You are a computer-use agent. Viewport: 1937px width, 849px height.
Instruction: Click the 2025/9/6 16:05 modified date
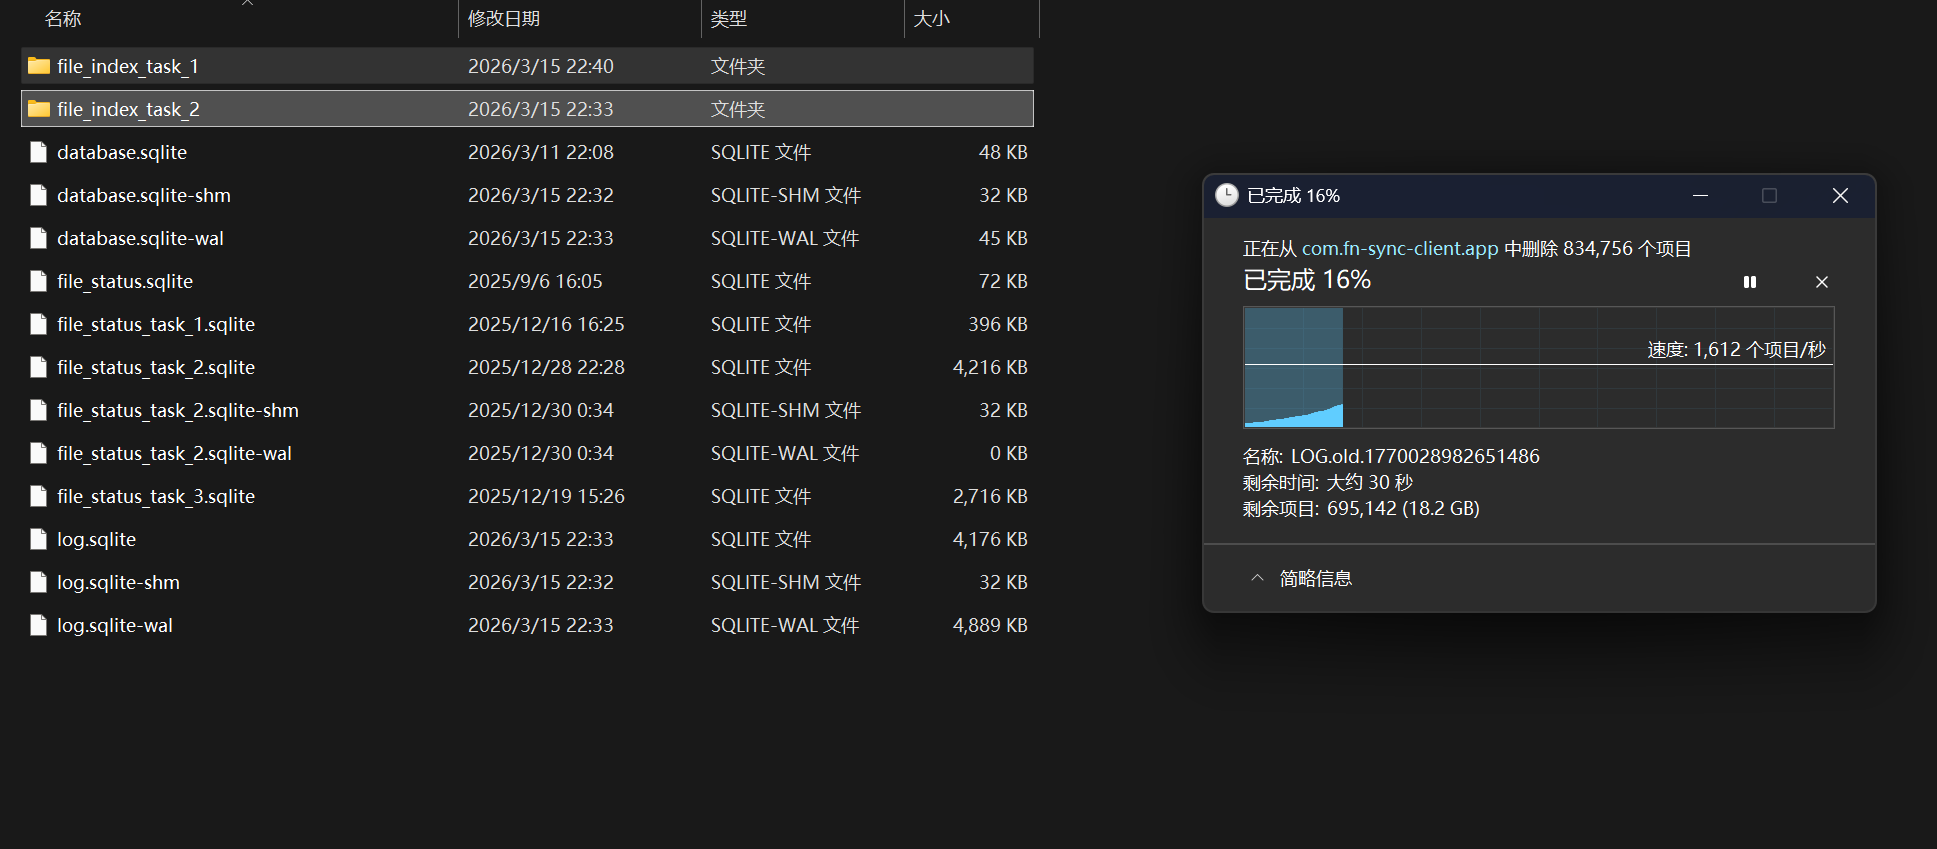click(535, 281)
